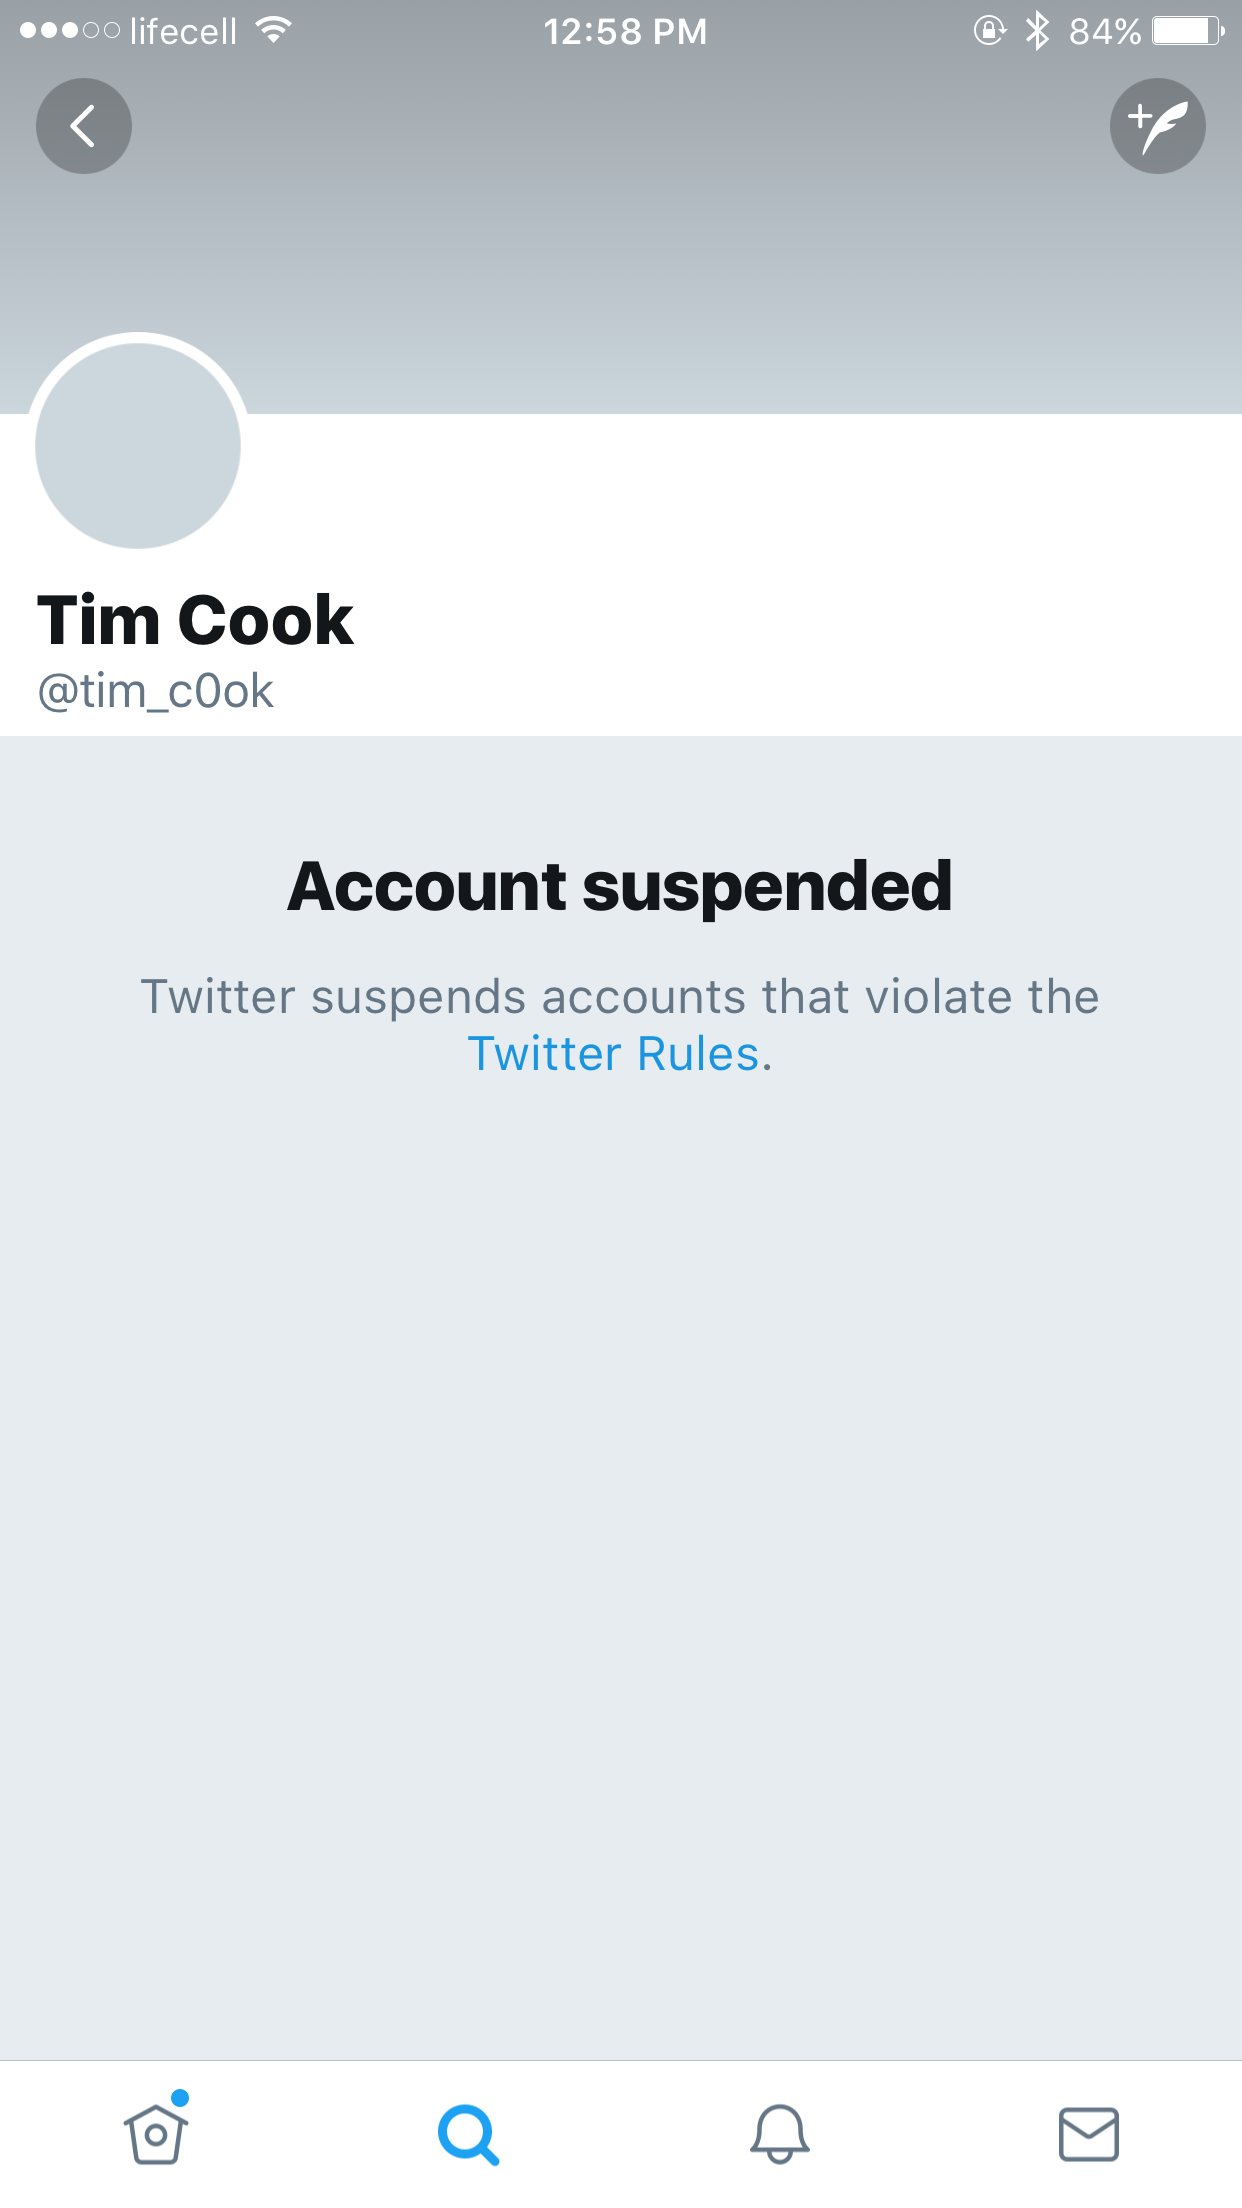Tap the back arrow button
1242x2208 pixels.
[84, 126]
